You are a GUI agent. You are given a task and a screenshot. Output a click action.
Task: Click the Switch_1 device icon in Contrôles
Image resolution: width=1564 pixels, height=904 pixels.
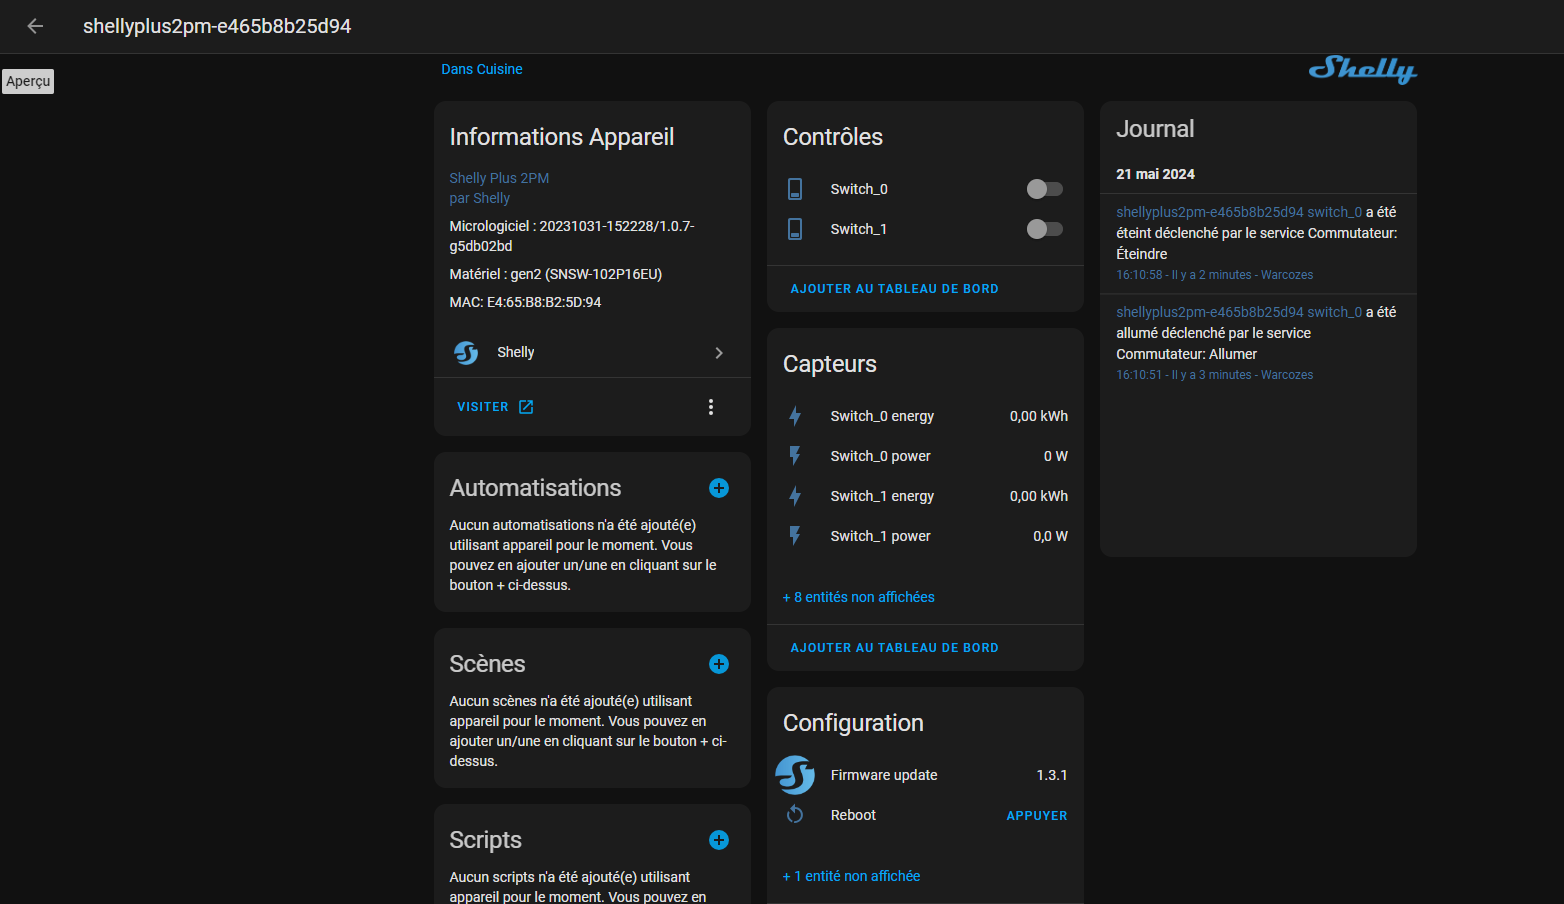pyautogui.click(x=795, y=229)
